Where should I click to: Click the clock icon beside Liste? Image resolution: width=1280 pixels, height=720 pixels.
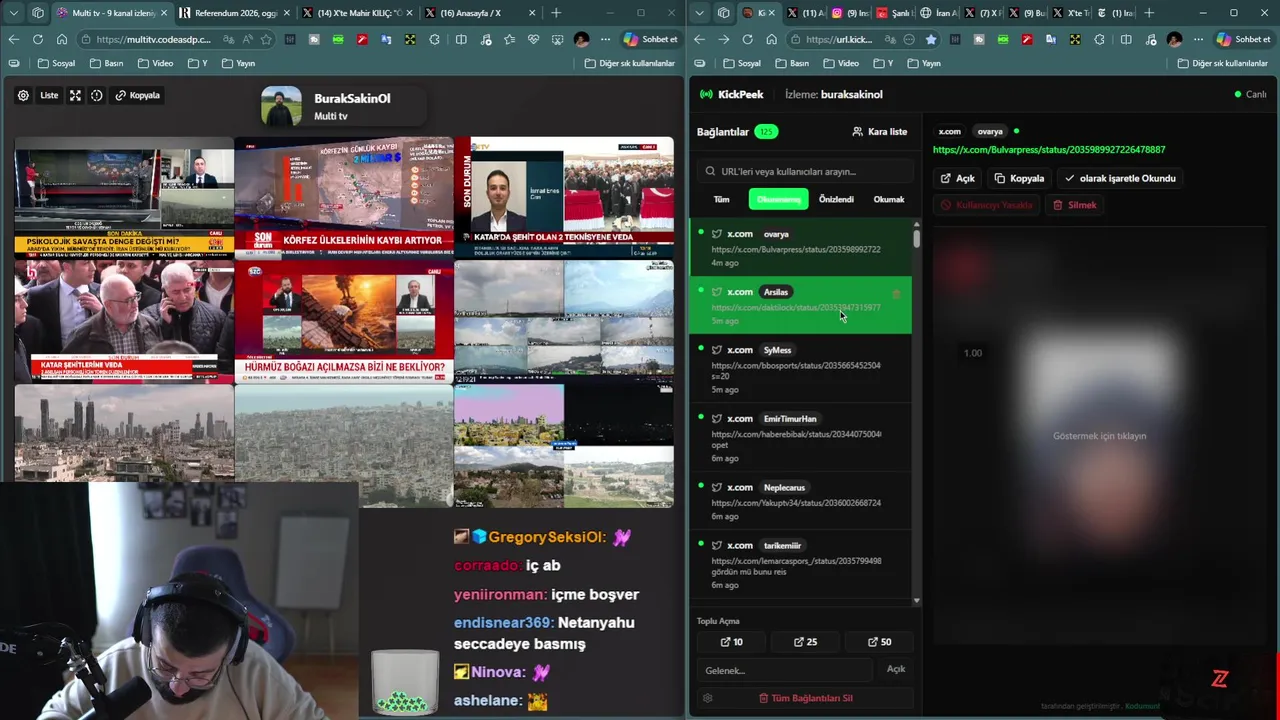point(97,96)
